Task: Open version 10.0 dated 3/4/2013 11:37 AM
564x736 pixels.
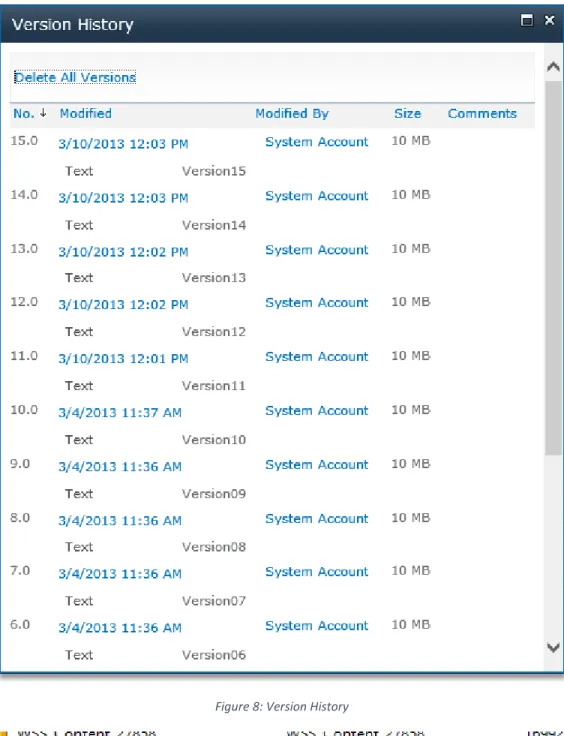Action: click(120, 413)
